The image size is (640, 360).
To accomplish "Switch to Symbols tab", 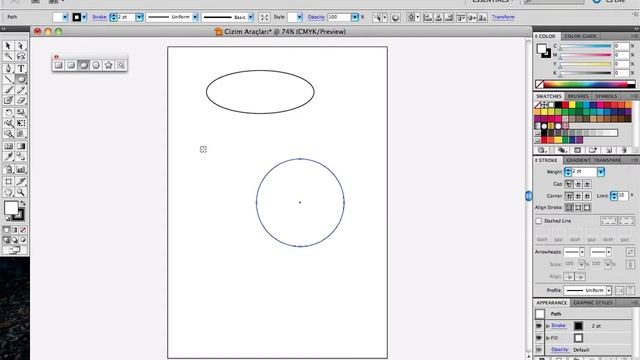I will coord(606,96).
